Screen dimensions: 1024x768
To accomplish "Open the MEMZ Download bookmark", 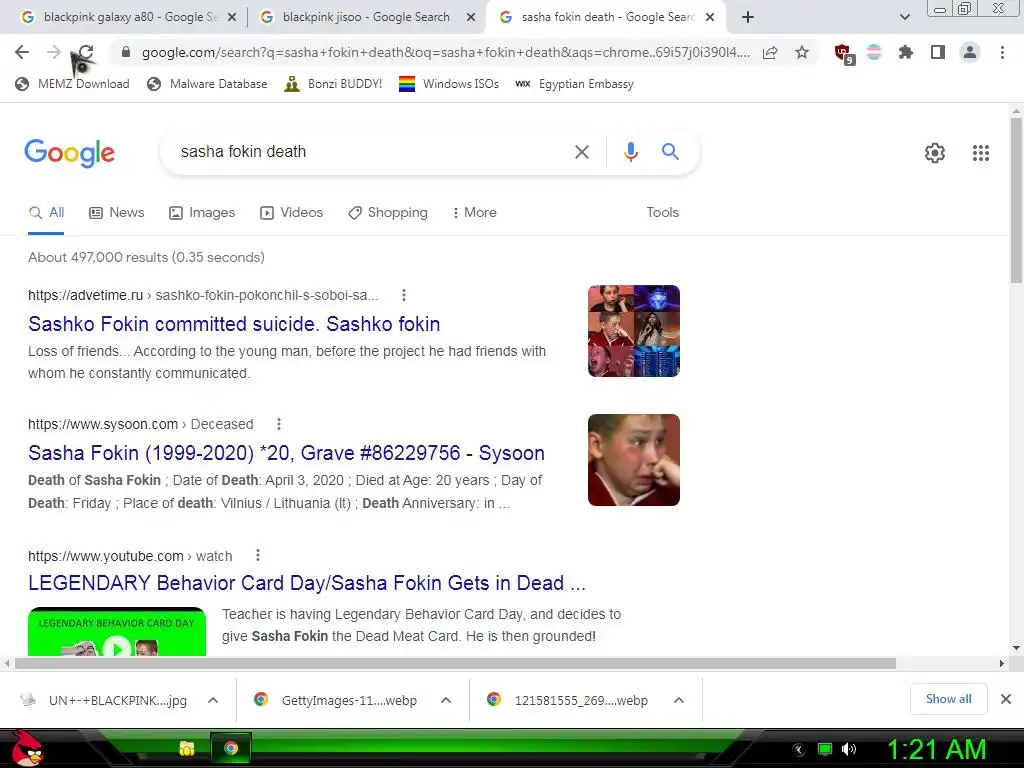I will pyautogui.click(x=72, y=84).
